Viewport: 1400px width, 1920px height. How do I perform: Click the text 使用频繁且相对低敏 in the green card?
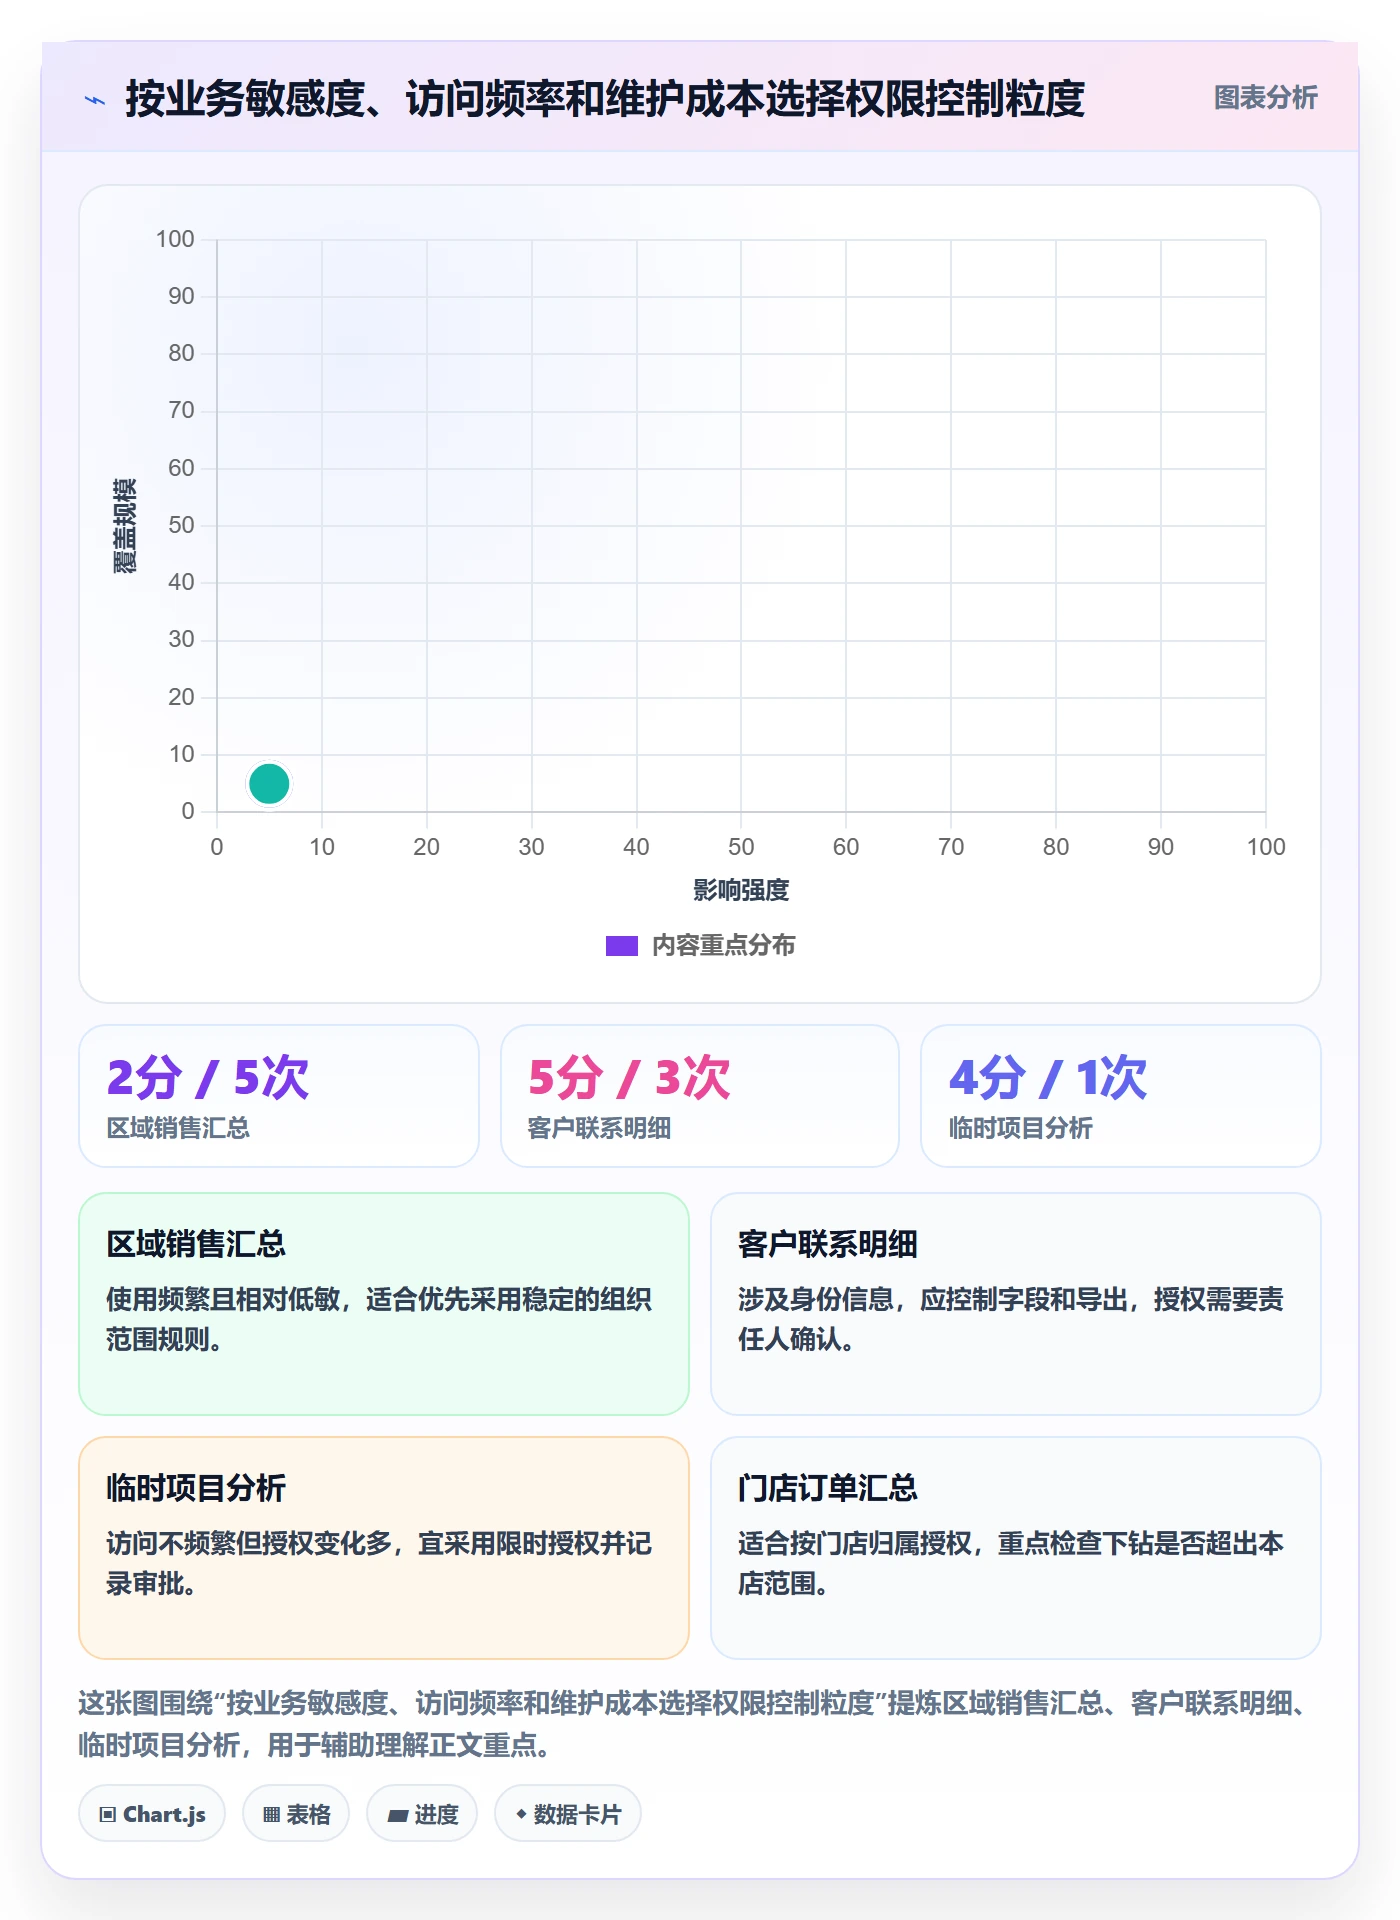click(x=223, y=1299)
